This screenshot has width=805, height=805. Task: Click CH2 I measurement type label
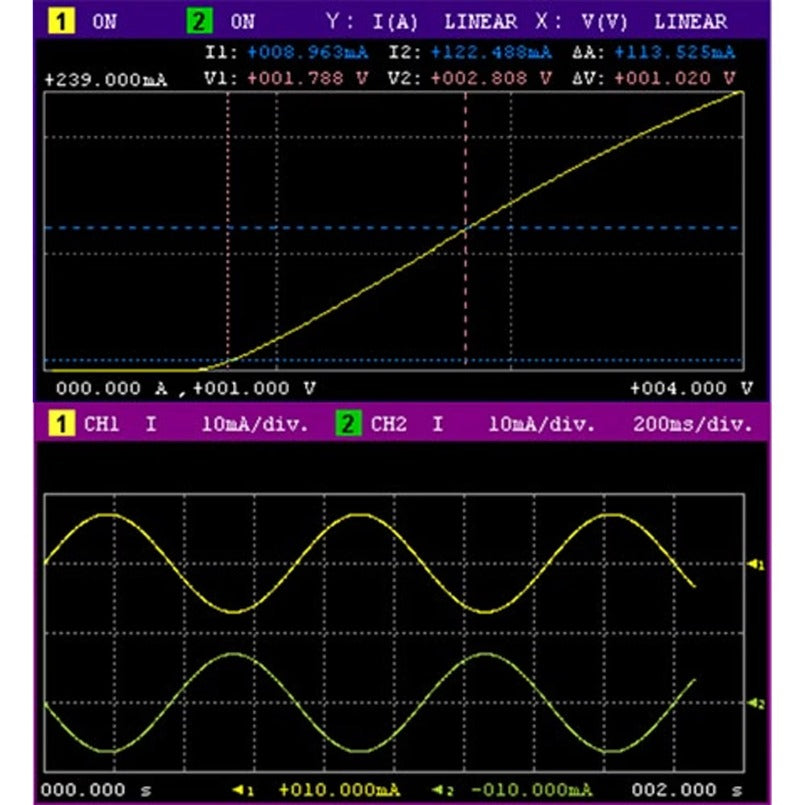pyautogui.click(x=437, y=424)
